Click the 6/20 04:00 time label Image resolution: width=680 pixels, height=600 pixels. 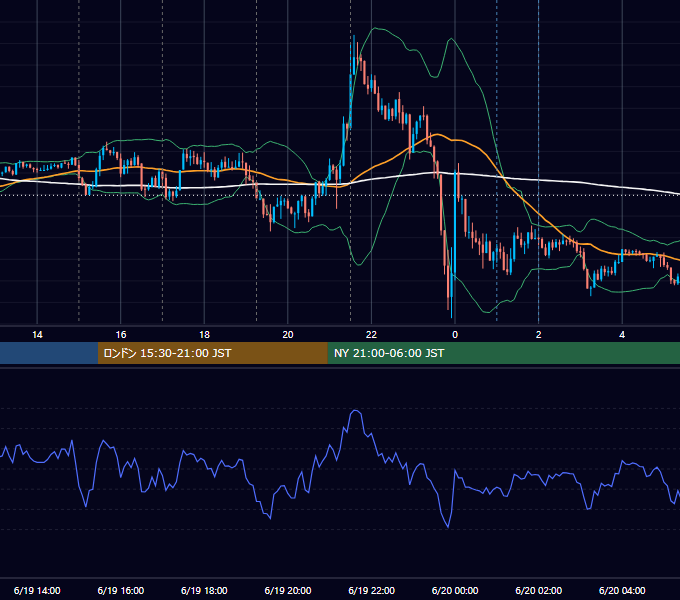point(622,590)
